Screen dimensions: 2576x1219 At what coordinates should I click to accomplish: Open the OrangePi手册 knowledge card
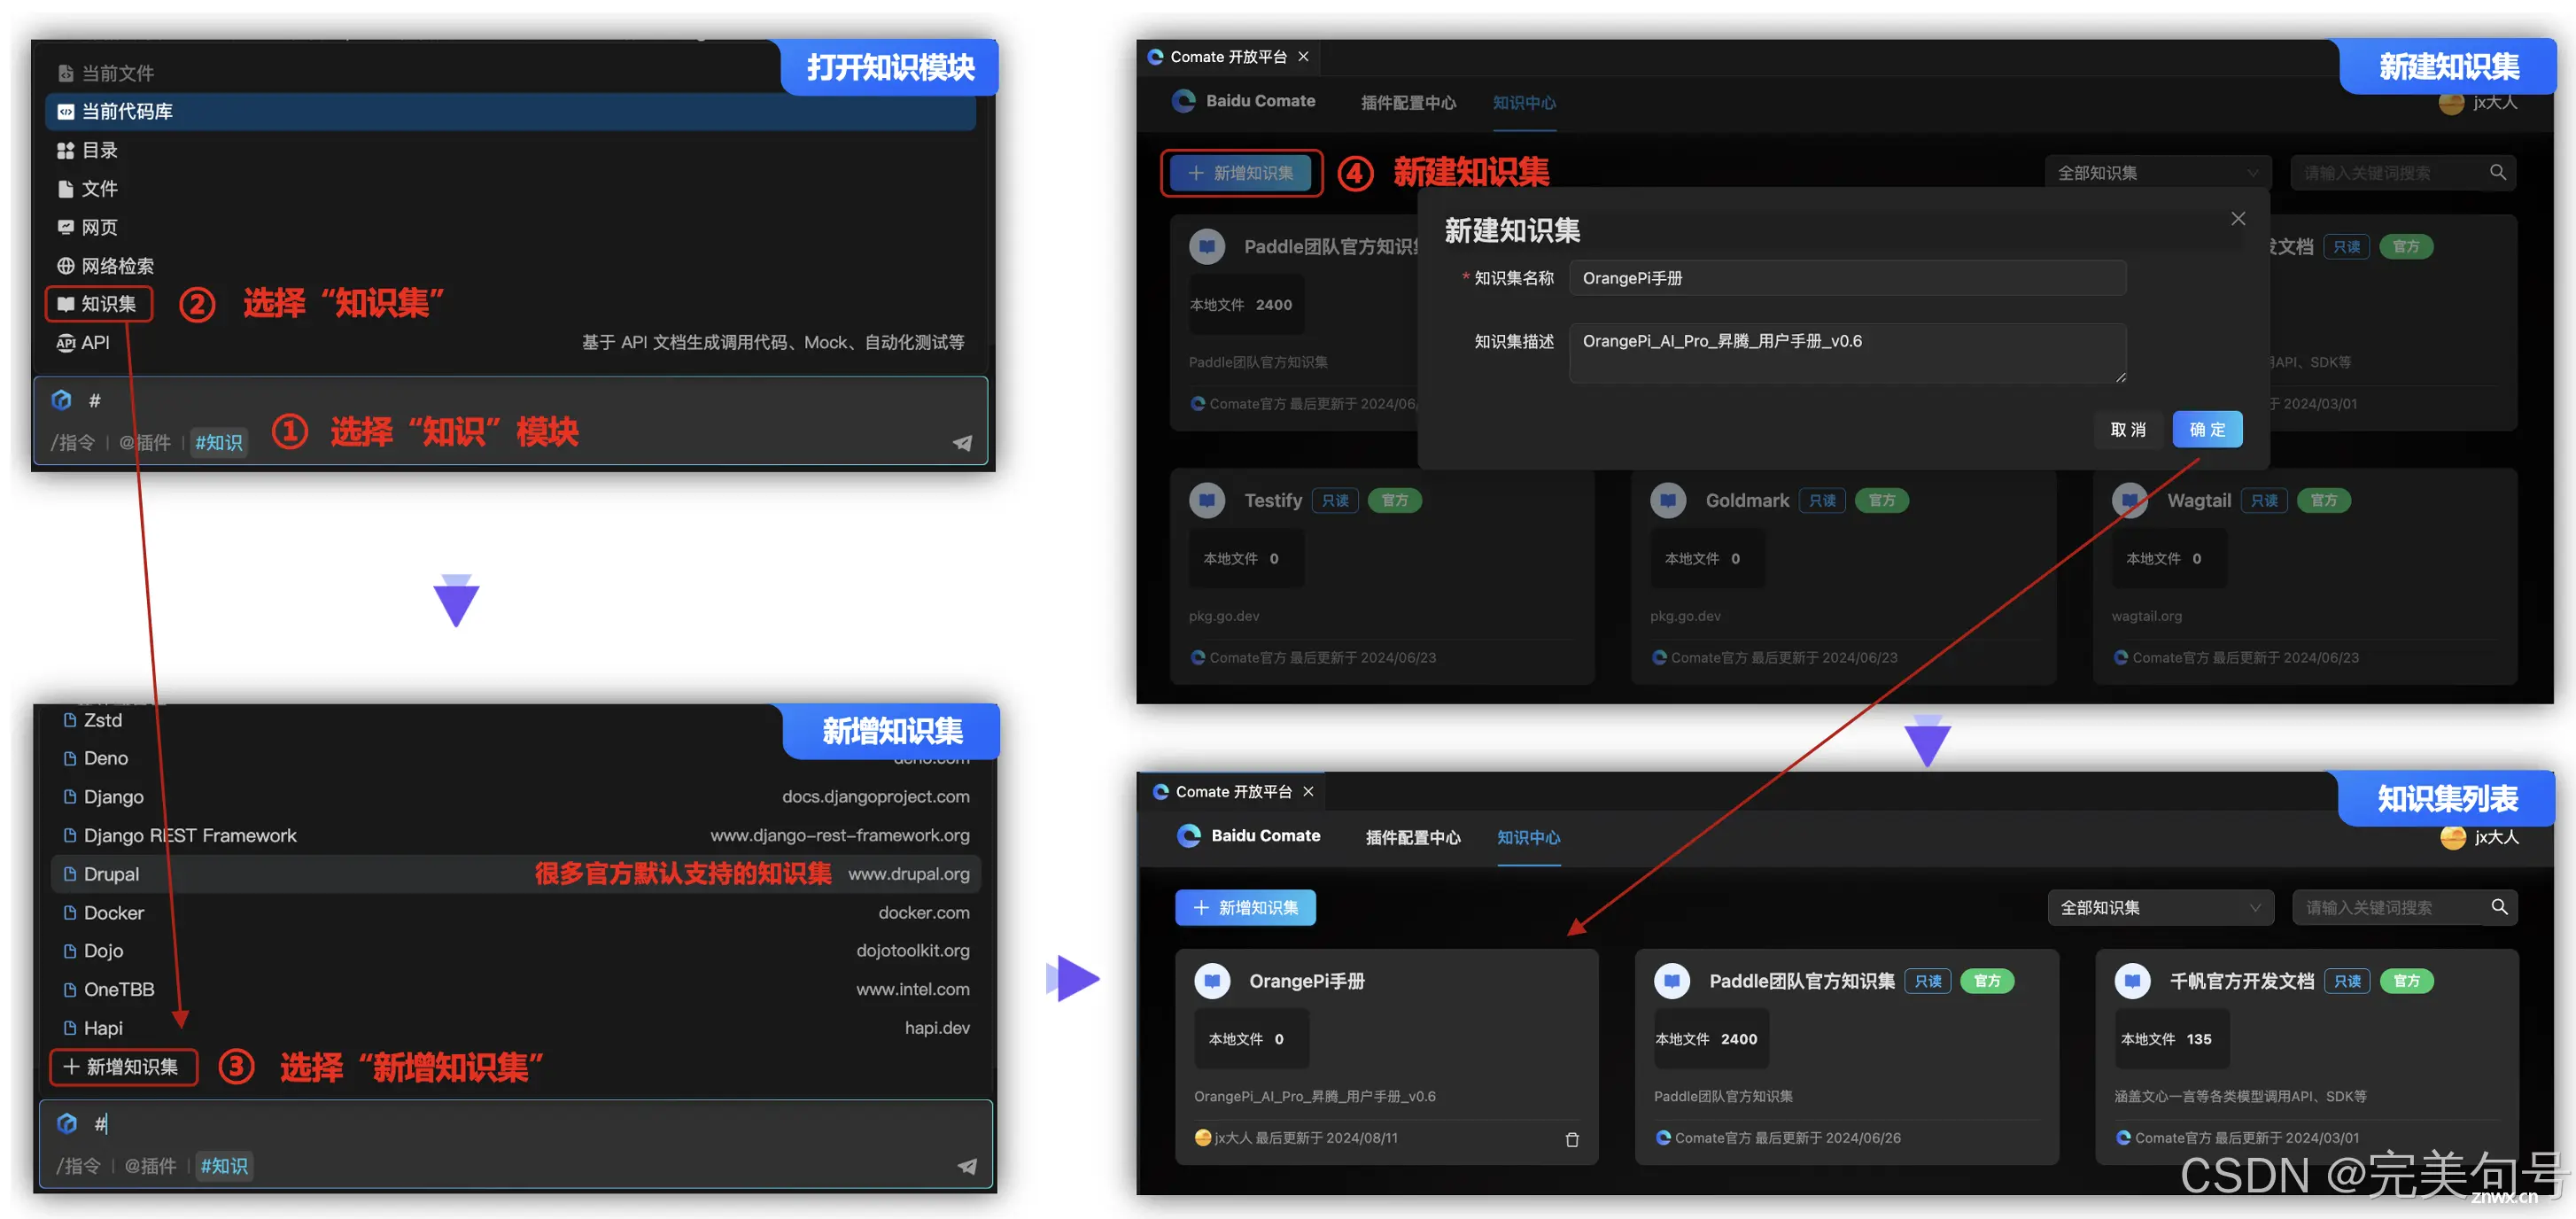(x=1386, y=1057)
